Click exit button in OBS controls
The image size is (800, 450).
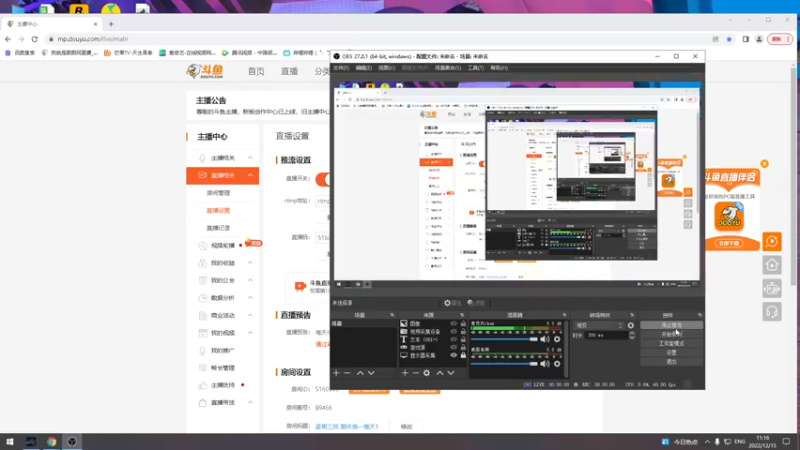[x=671, y=362]
